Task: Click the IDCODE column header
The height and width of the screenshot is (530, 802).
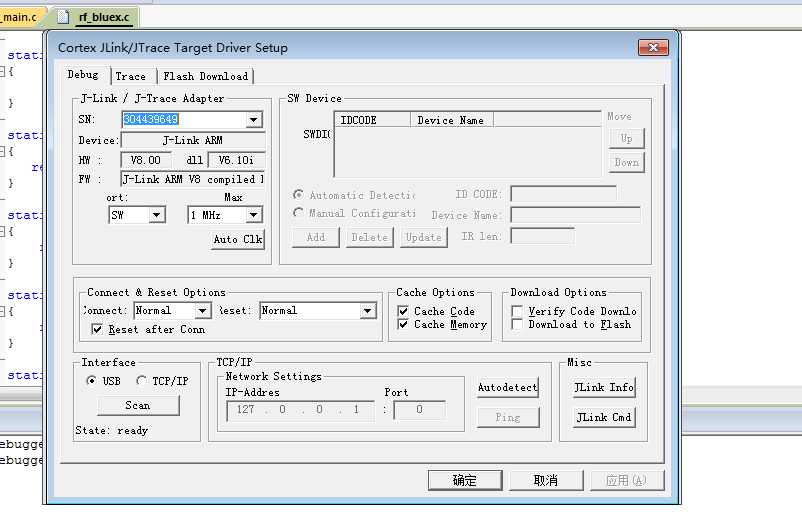Action: (372, 120)
